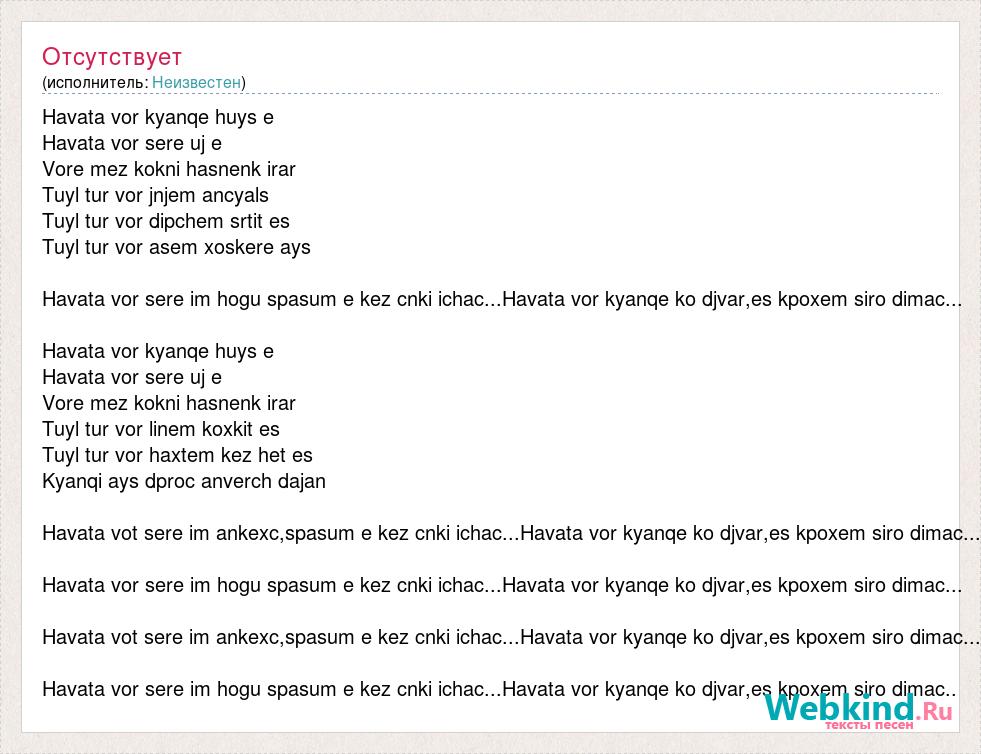Click the line 'Tuyl tur vor linem koxkit es'

(x=161, y=429)
